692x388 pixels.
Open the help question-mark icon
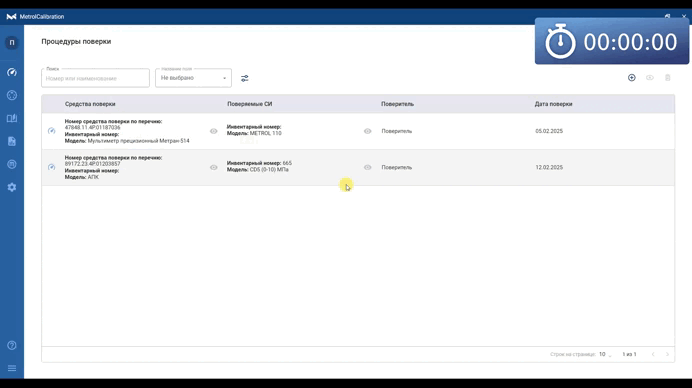[x=12, y=345]
